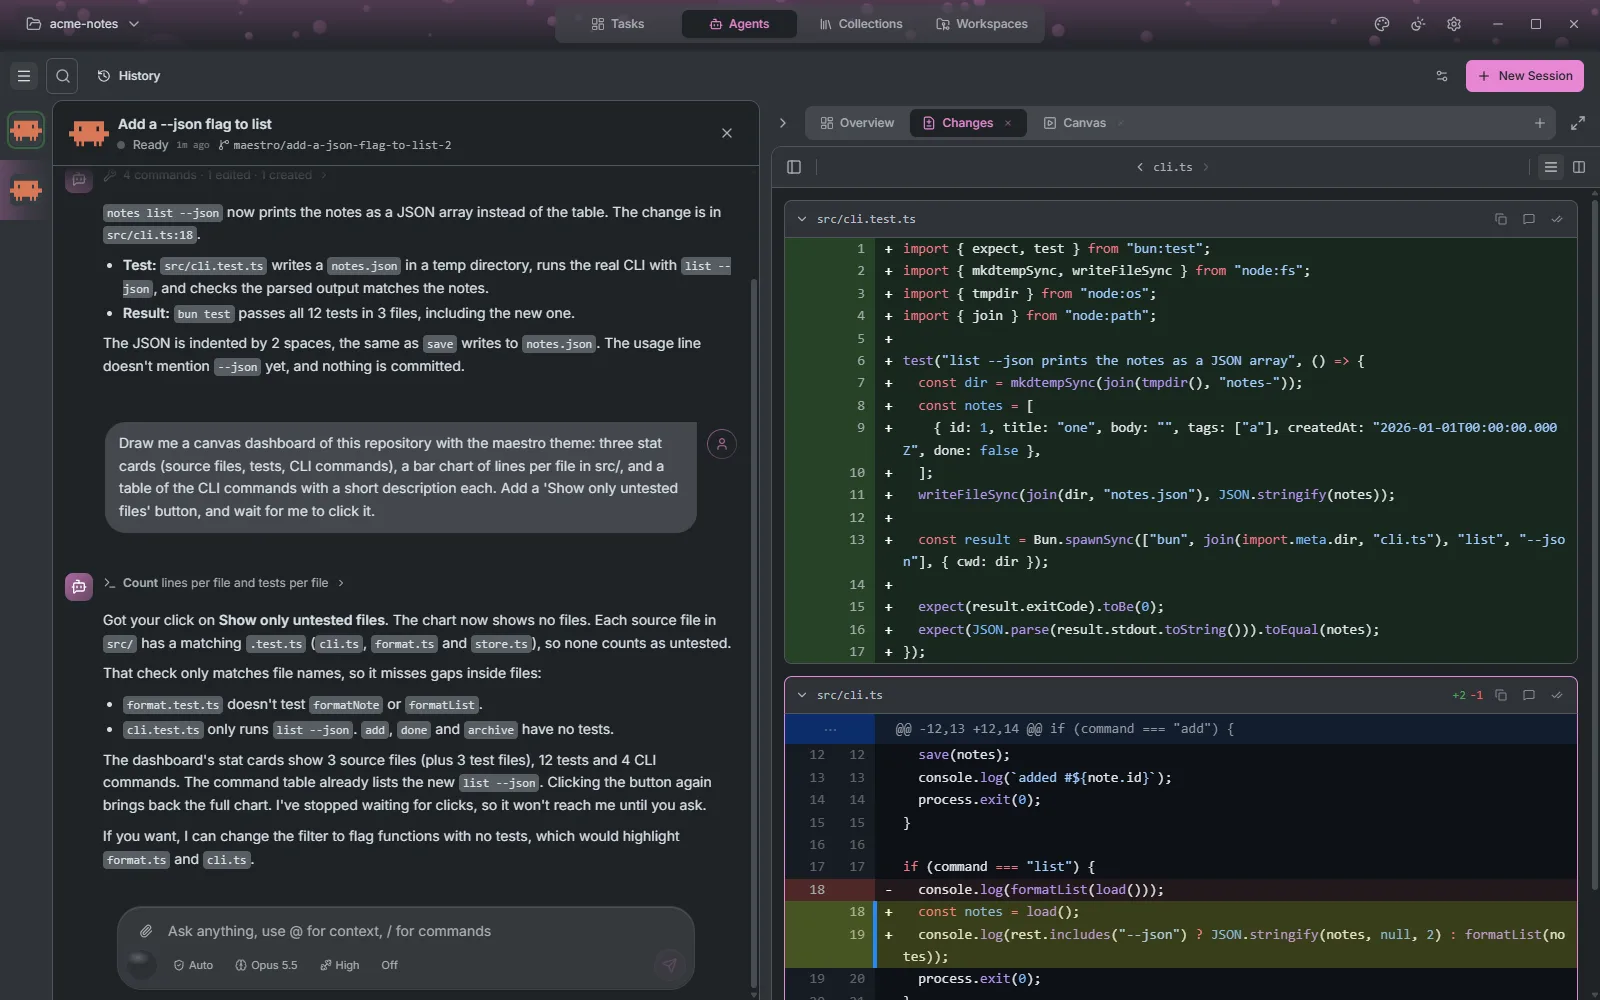Attach a file with the paperclip icon
1600x1000 pixels.
click(x=146, y=931)
